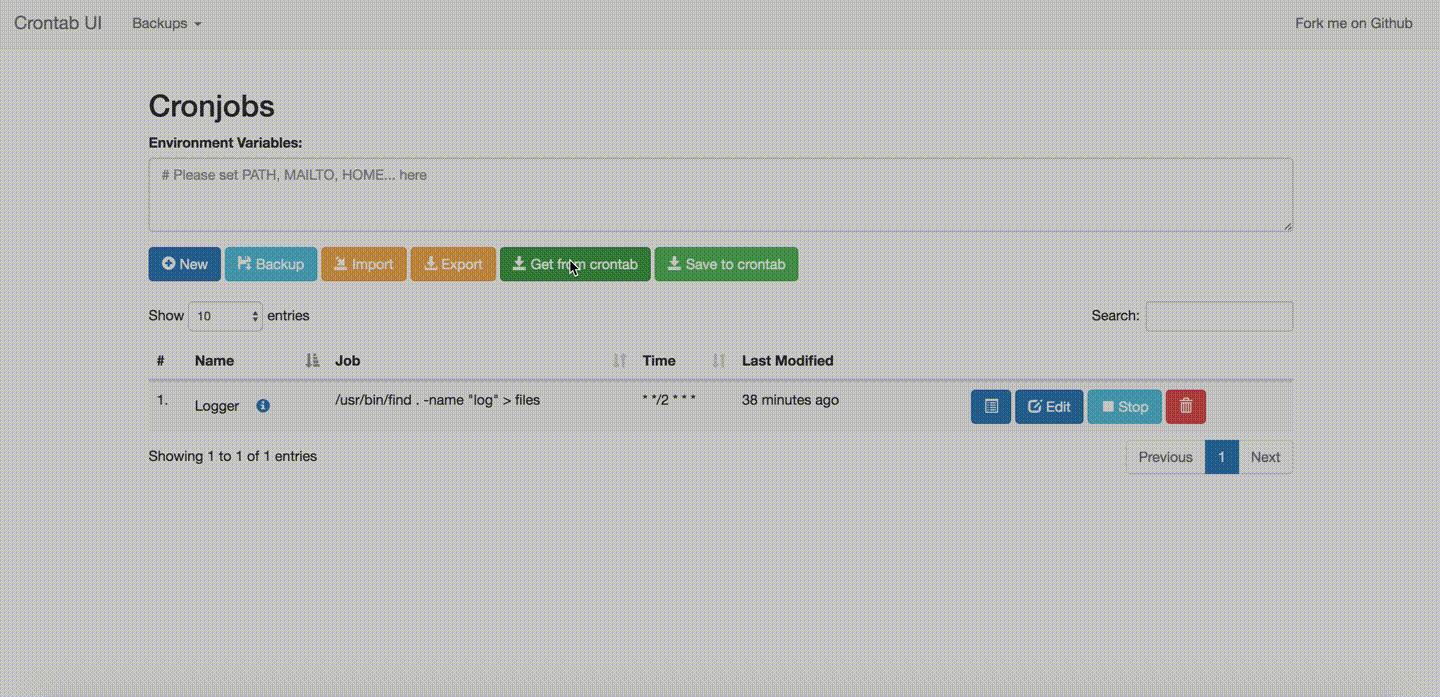
Task: Click the Backup button
Action: point(271,264)
